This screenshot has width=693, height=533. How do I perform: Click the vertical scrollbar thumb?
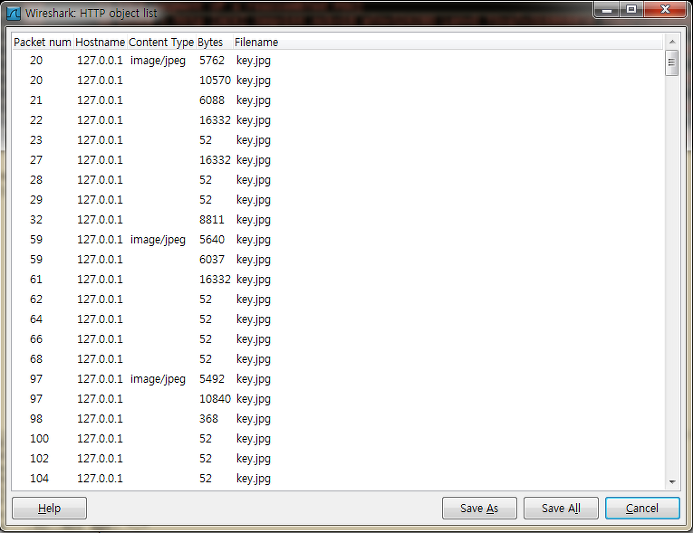click(672, 63)
